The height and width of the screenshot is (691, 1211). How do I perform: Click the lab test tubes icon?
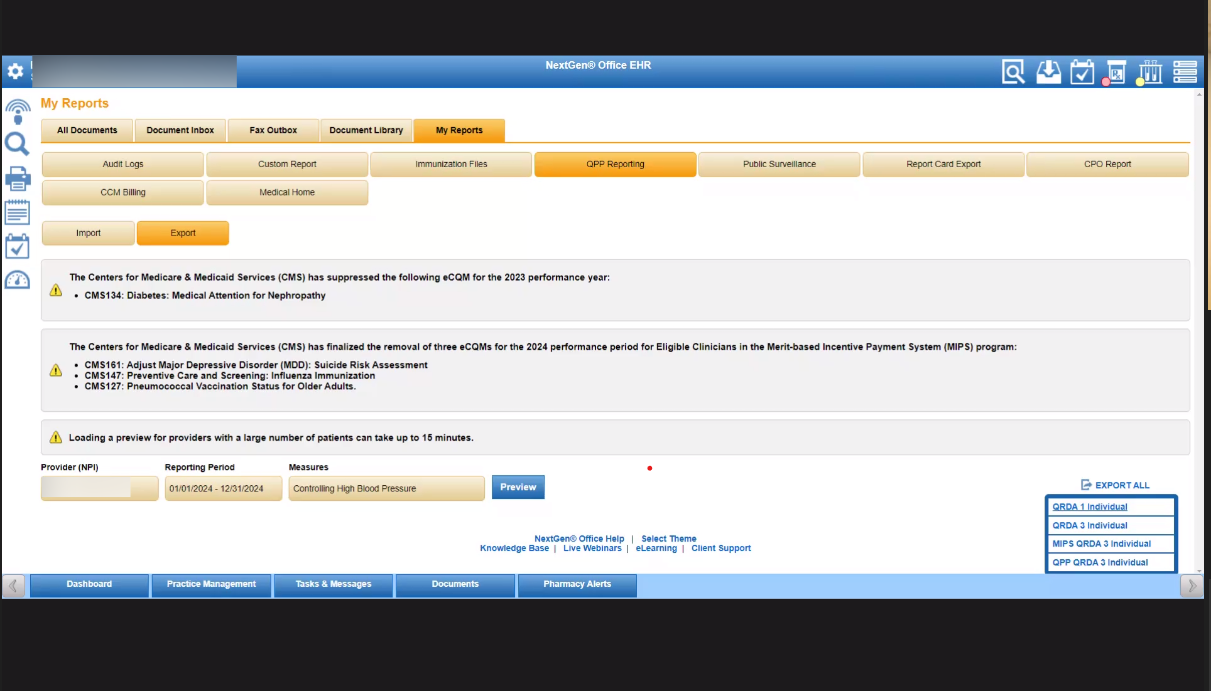click(1149, 72)
